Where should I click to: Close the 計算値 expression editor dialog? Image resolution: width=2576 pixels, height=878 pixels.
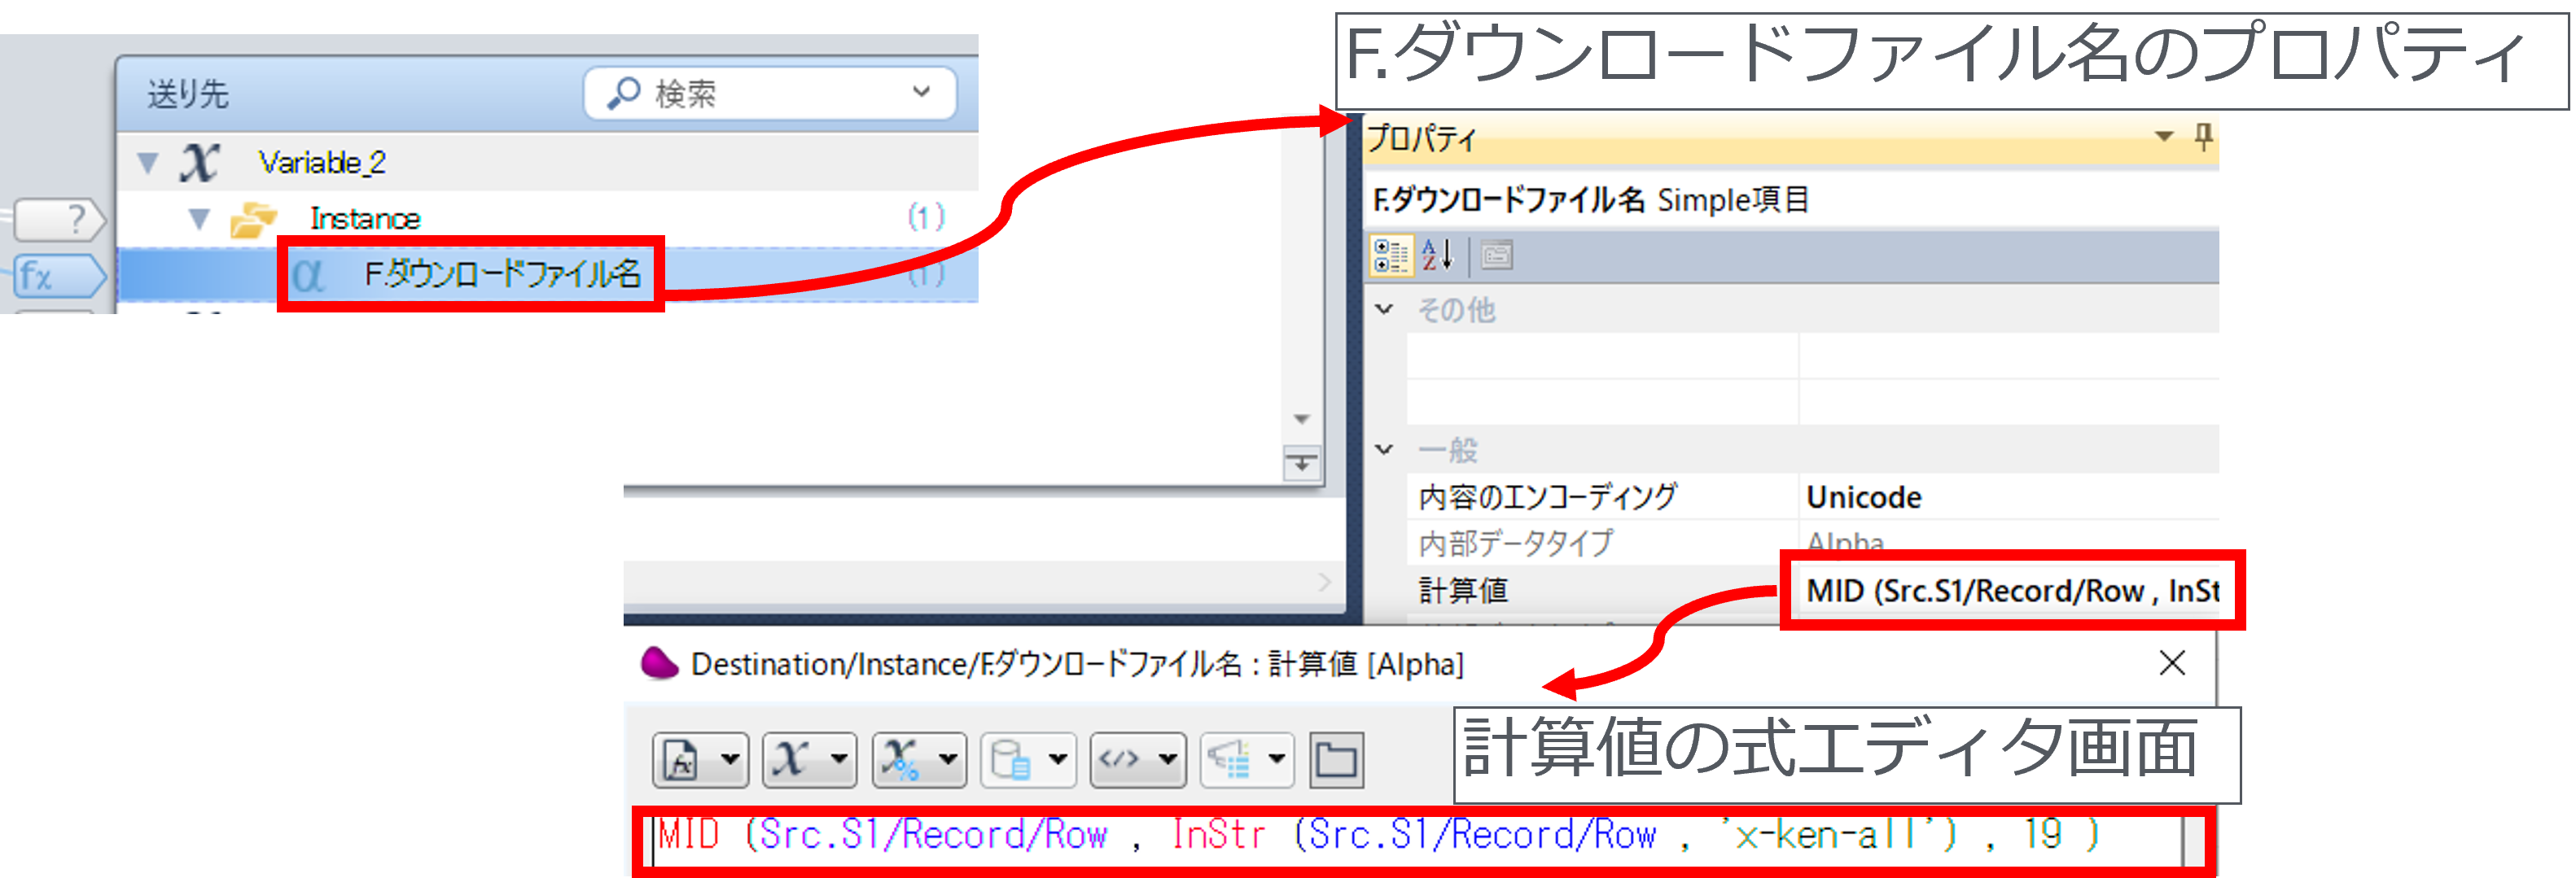pyautogui.click(x=2172, y=663)
